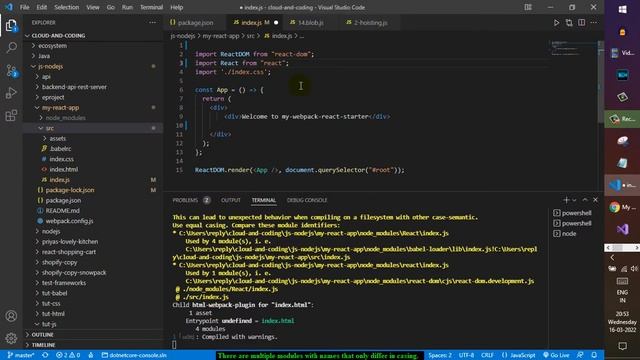
Task: Open Visual Studio from Windows taskbar
Action: tap(622, 229)
